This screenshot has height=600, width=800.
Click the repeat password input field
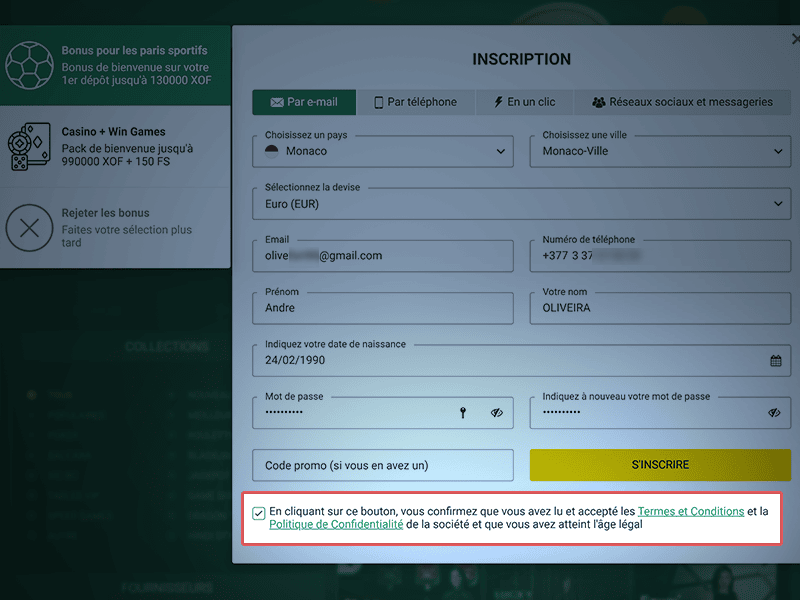coord(660,413)
